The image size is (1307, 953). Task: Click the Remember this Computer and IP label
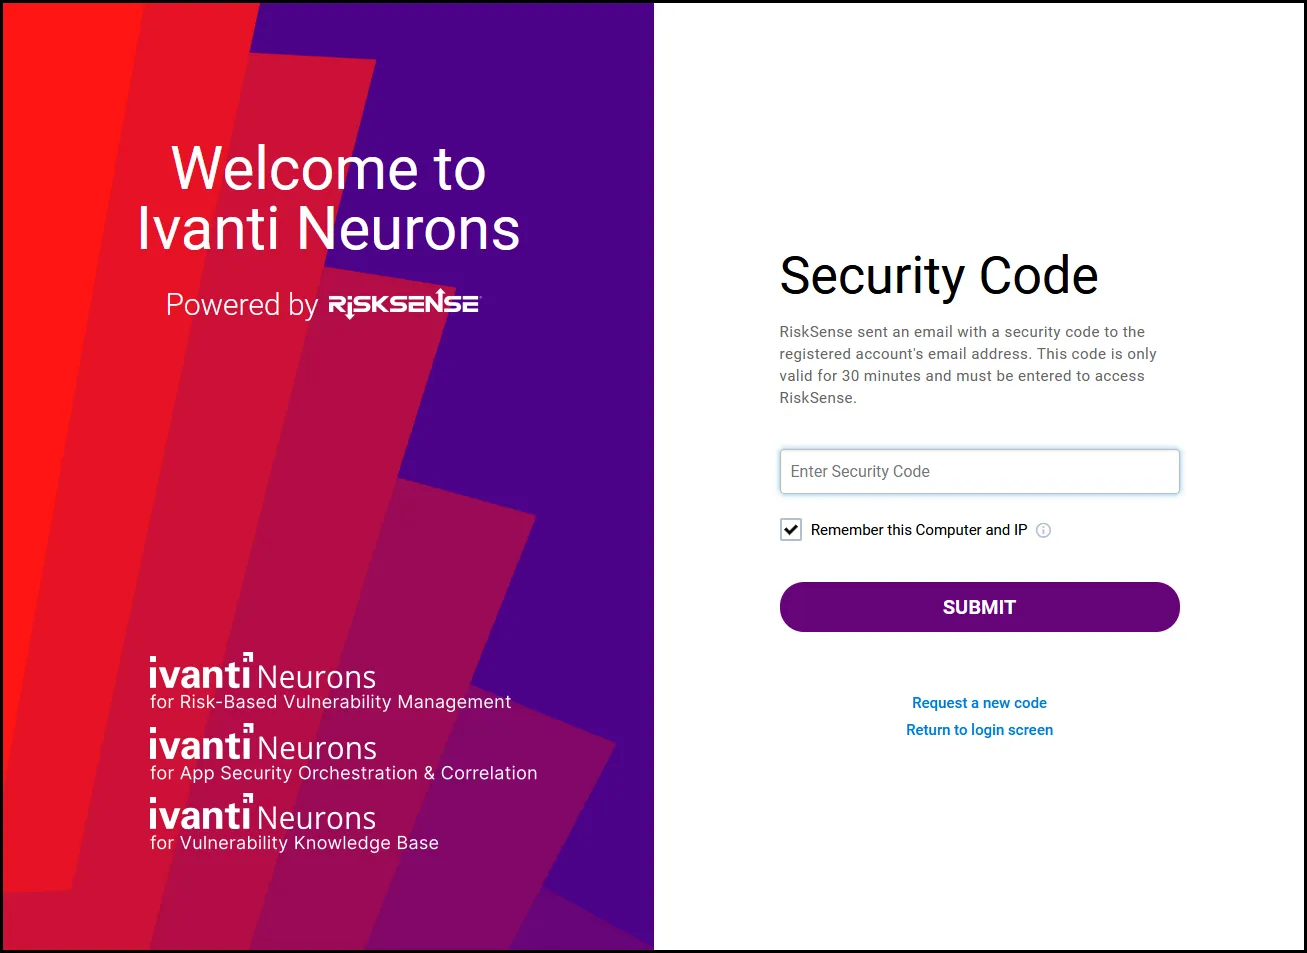[919, 530]
